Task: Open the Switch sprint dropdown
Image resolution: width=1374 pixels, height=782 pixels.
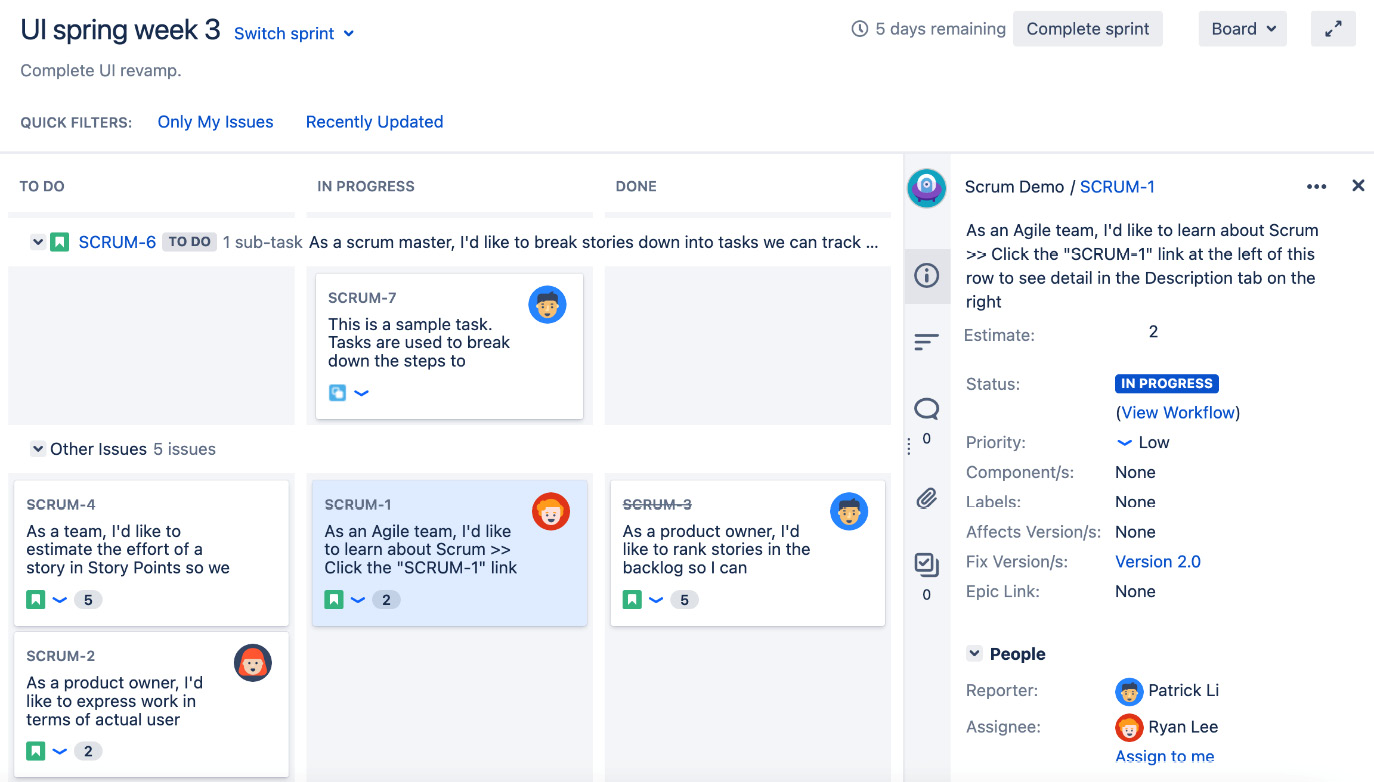Action: click(x=294, y=33)
